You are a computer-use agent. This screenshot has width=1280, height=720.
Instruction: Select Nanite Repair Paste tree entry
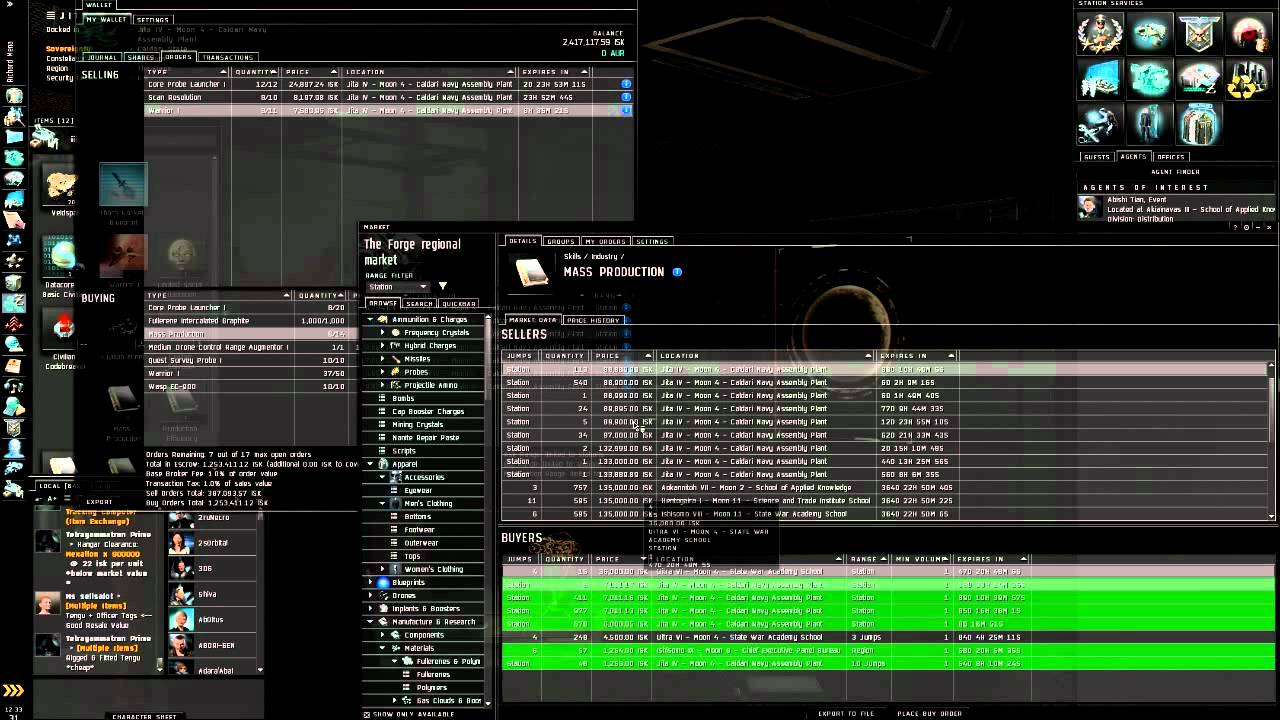pos(426,438)
